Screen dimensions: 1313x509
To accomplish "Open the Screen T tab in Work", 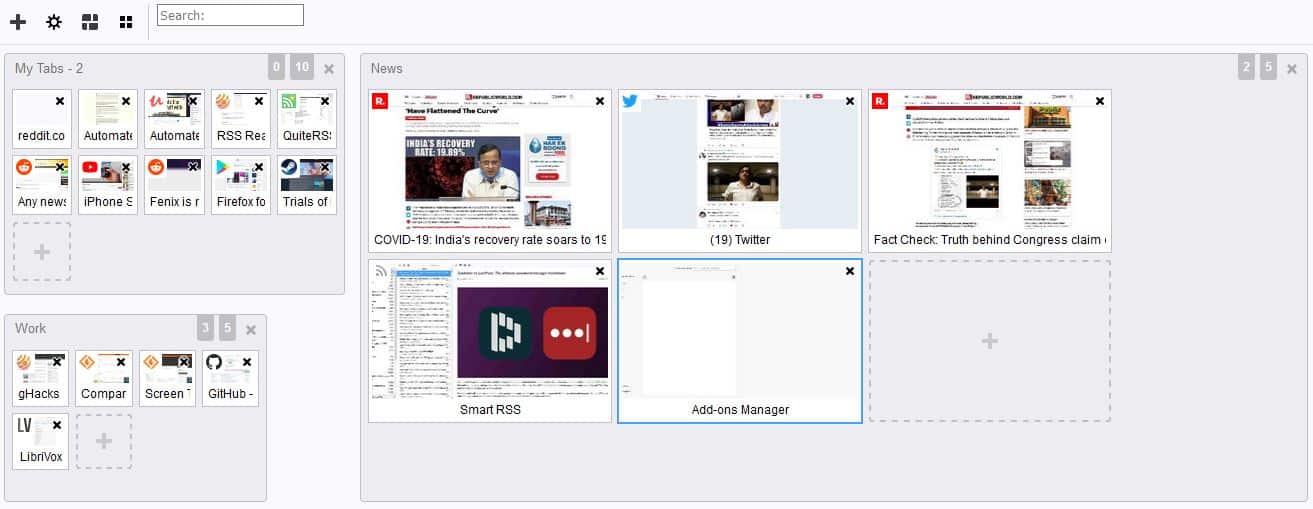I will tap(167, 378).
